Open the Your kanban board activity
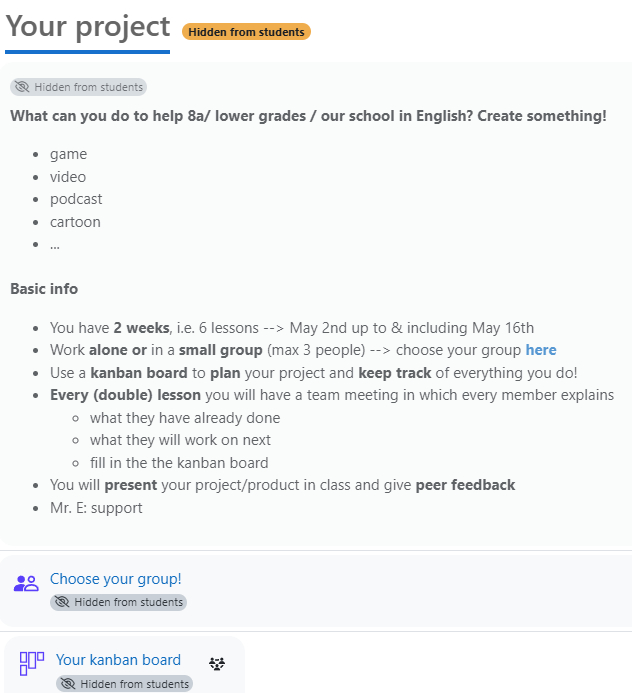 click(x=118, y=659)
